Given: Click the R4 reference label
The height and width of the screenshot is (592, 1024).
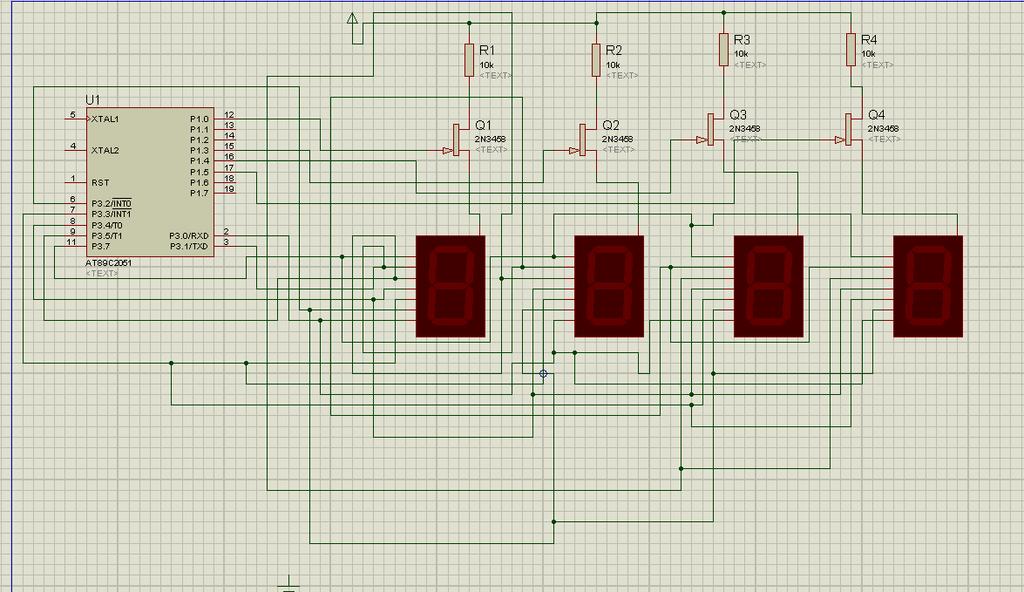Looking at the screenshot, I should pyautogui.click(x=869, y=40).
